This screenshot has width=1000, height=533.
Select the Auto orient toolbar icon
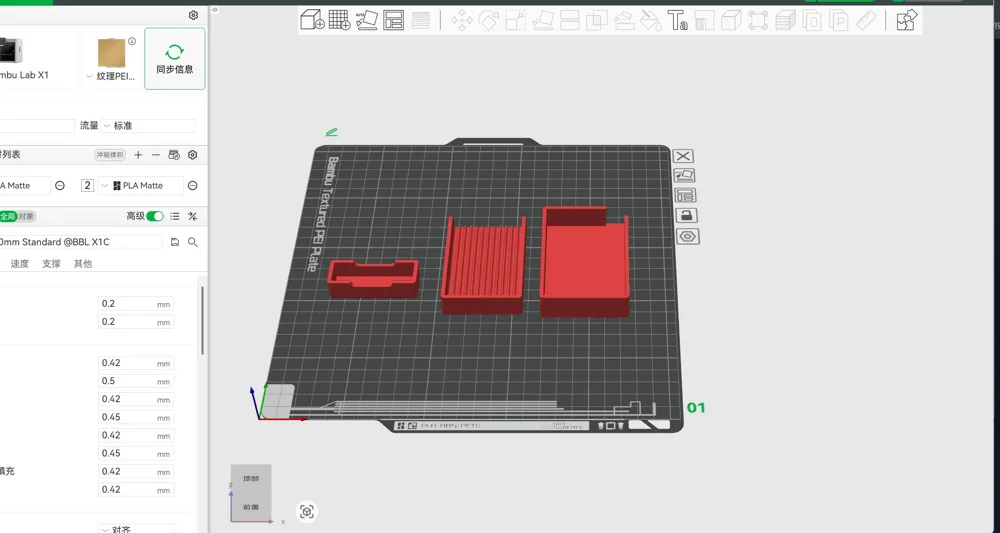click(x=367, y=20)
